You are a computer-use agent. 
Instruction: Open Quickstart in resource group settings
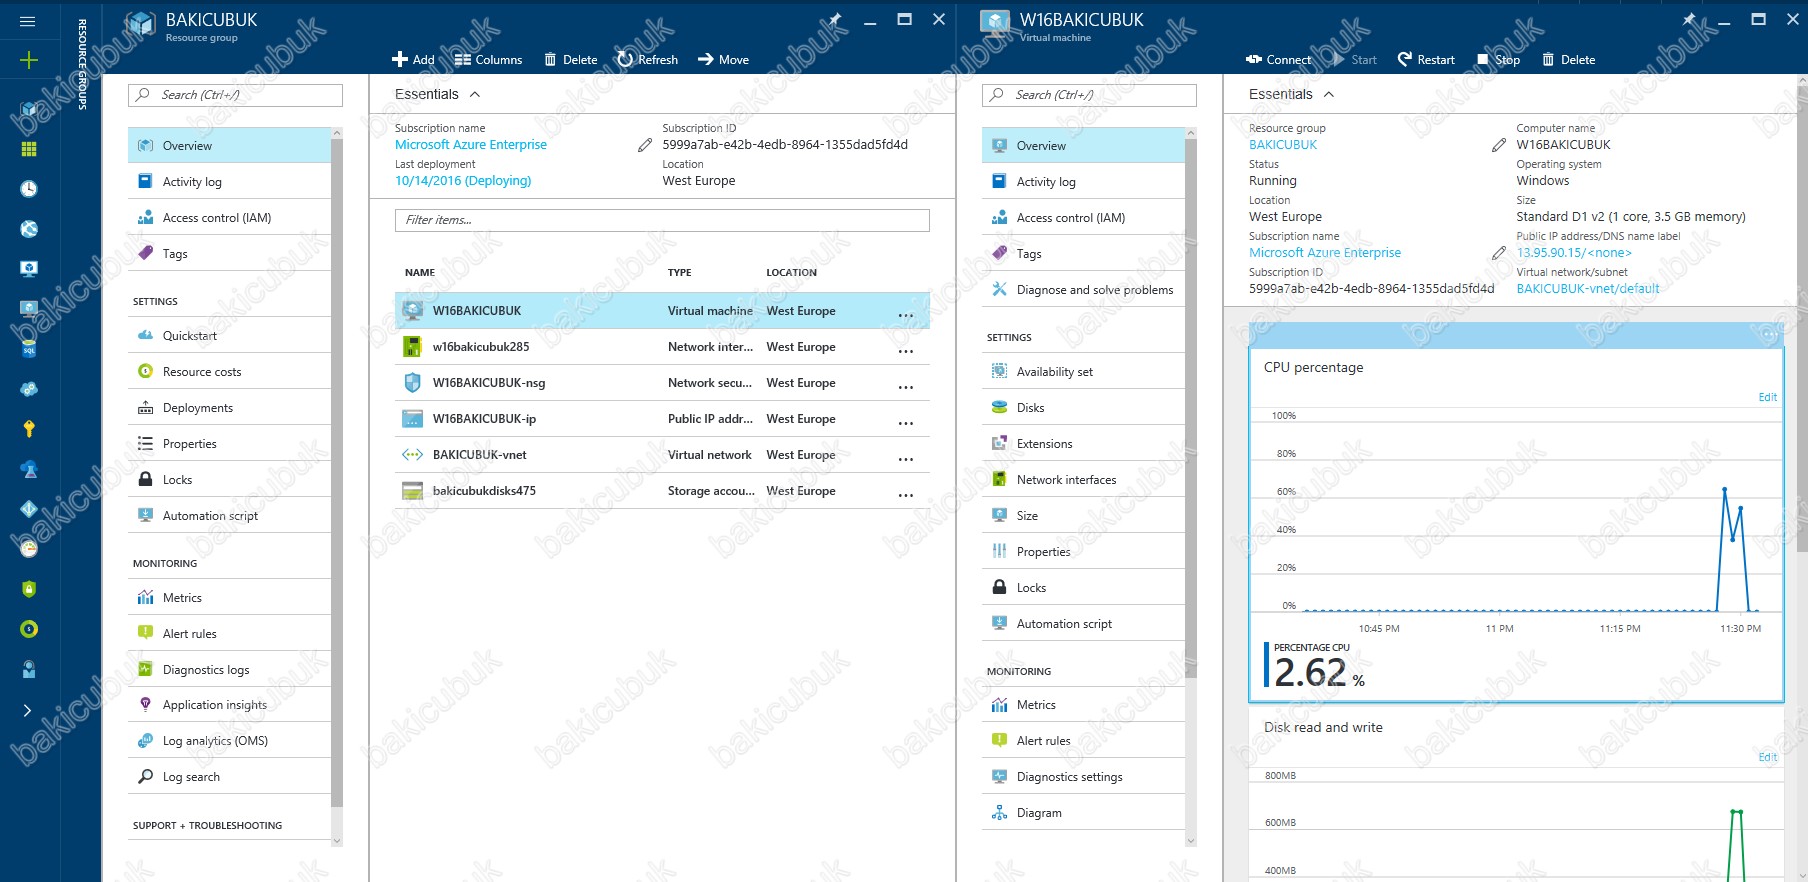click(229, 336)
